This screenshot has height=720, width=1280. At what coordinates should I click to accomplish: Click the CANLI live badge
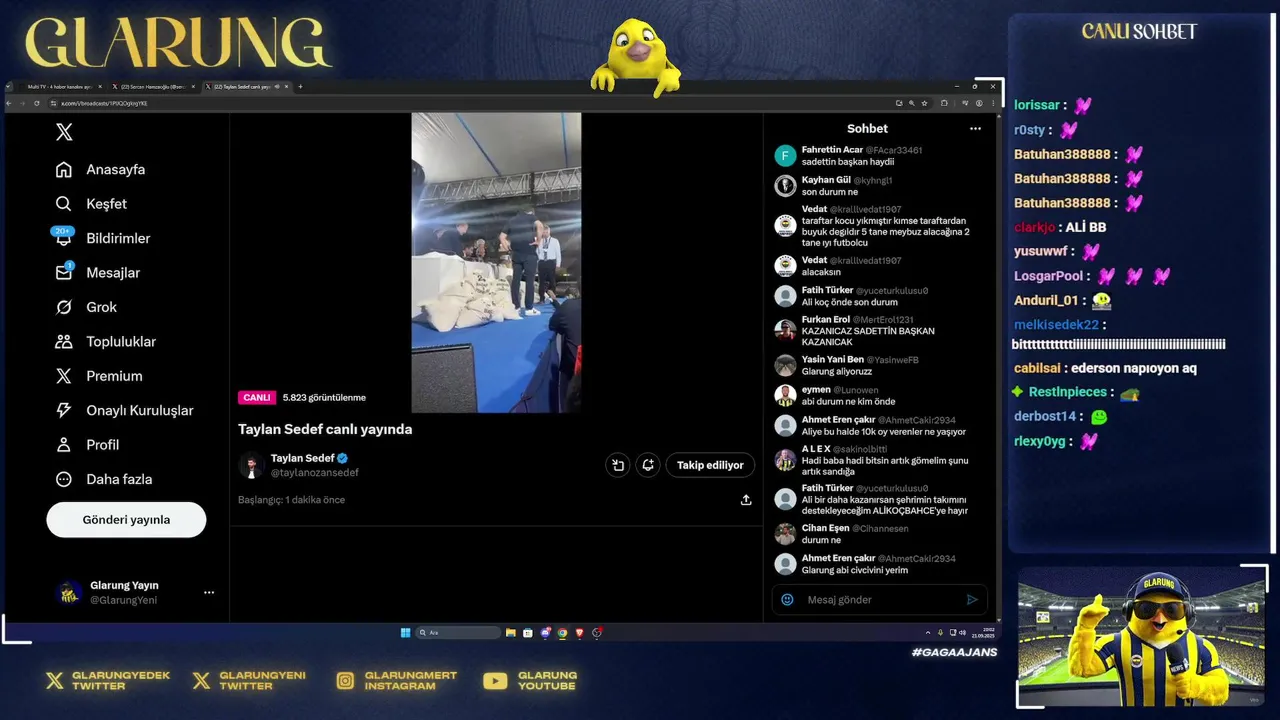[257, 398]
